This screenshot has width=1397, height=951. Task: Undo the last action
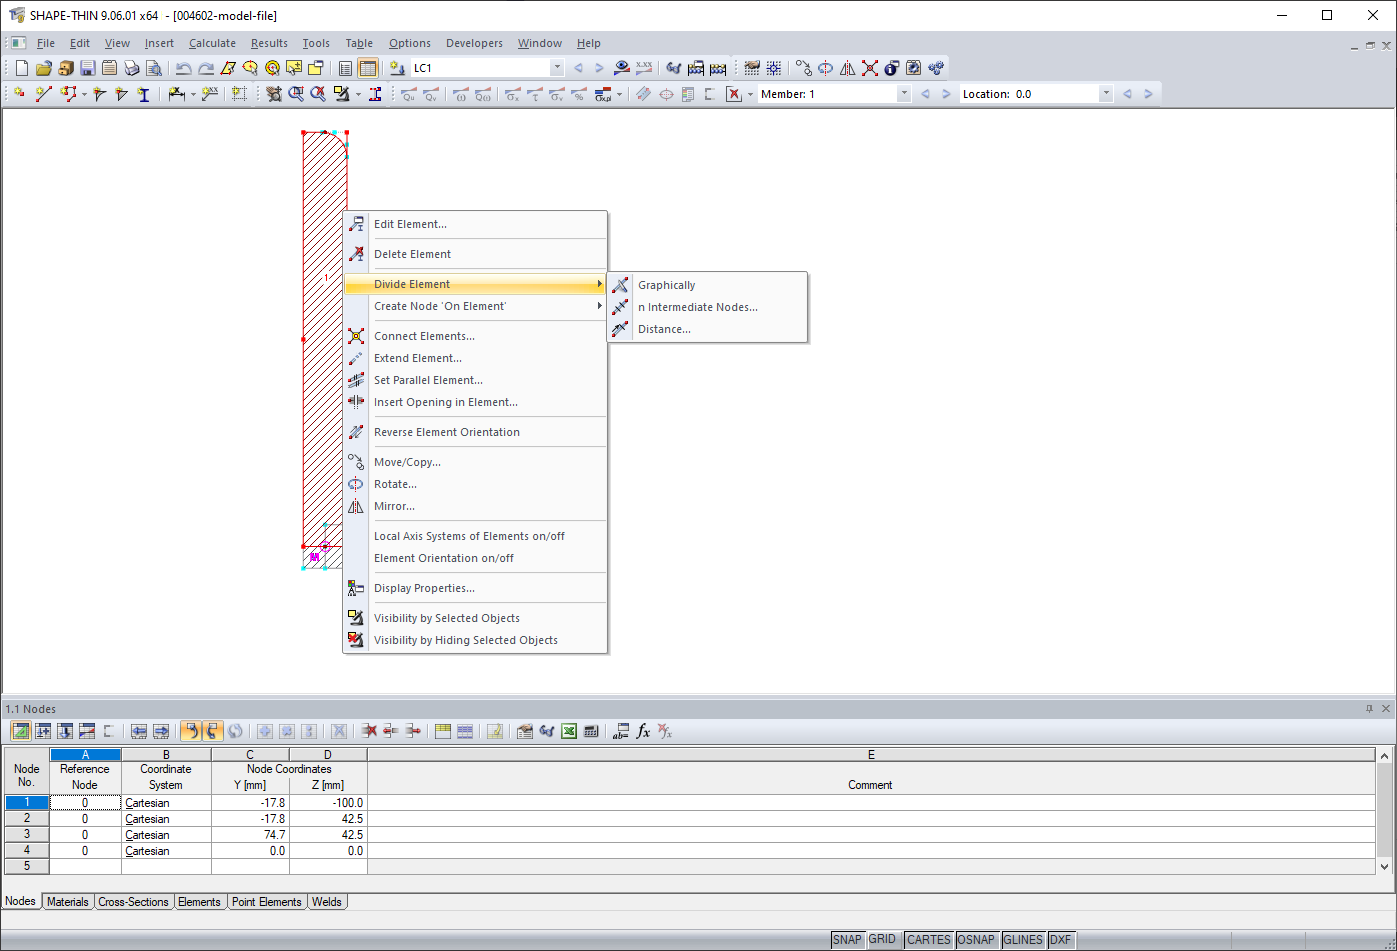click(183, 68)
